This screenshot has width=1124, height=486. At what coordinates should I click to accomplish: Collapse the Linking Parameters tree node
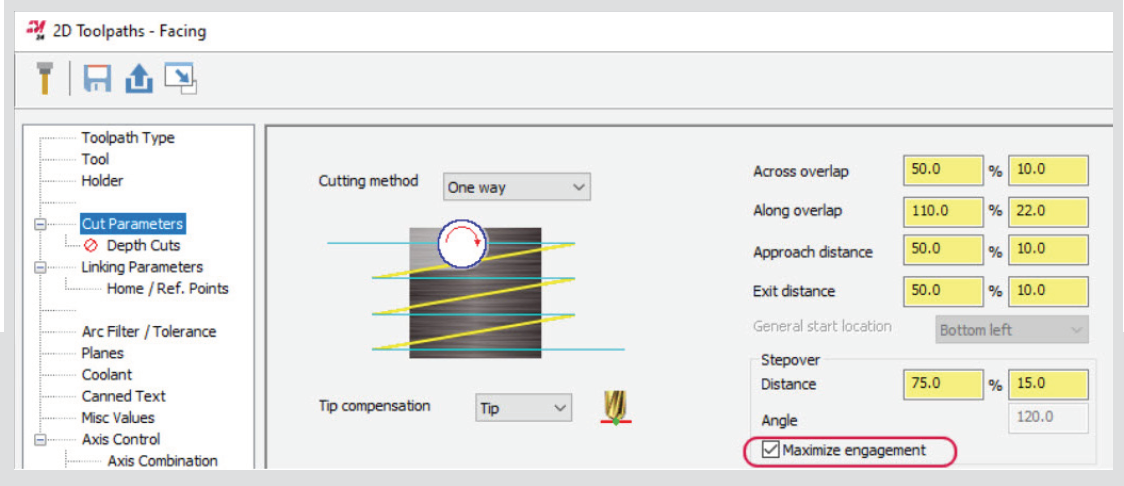pos(41,267)
